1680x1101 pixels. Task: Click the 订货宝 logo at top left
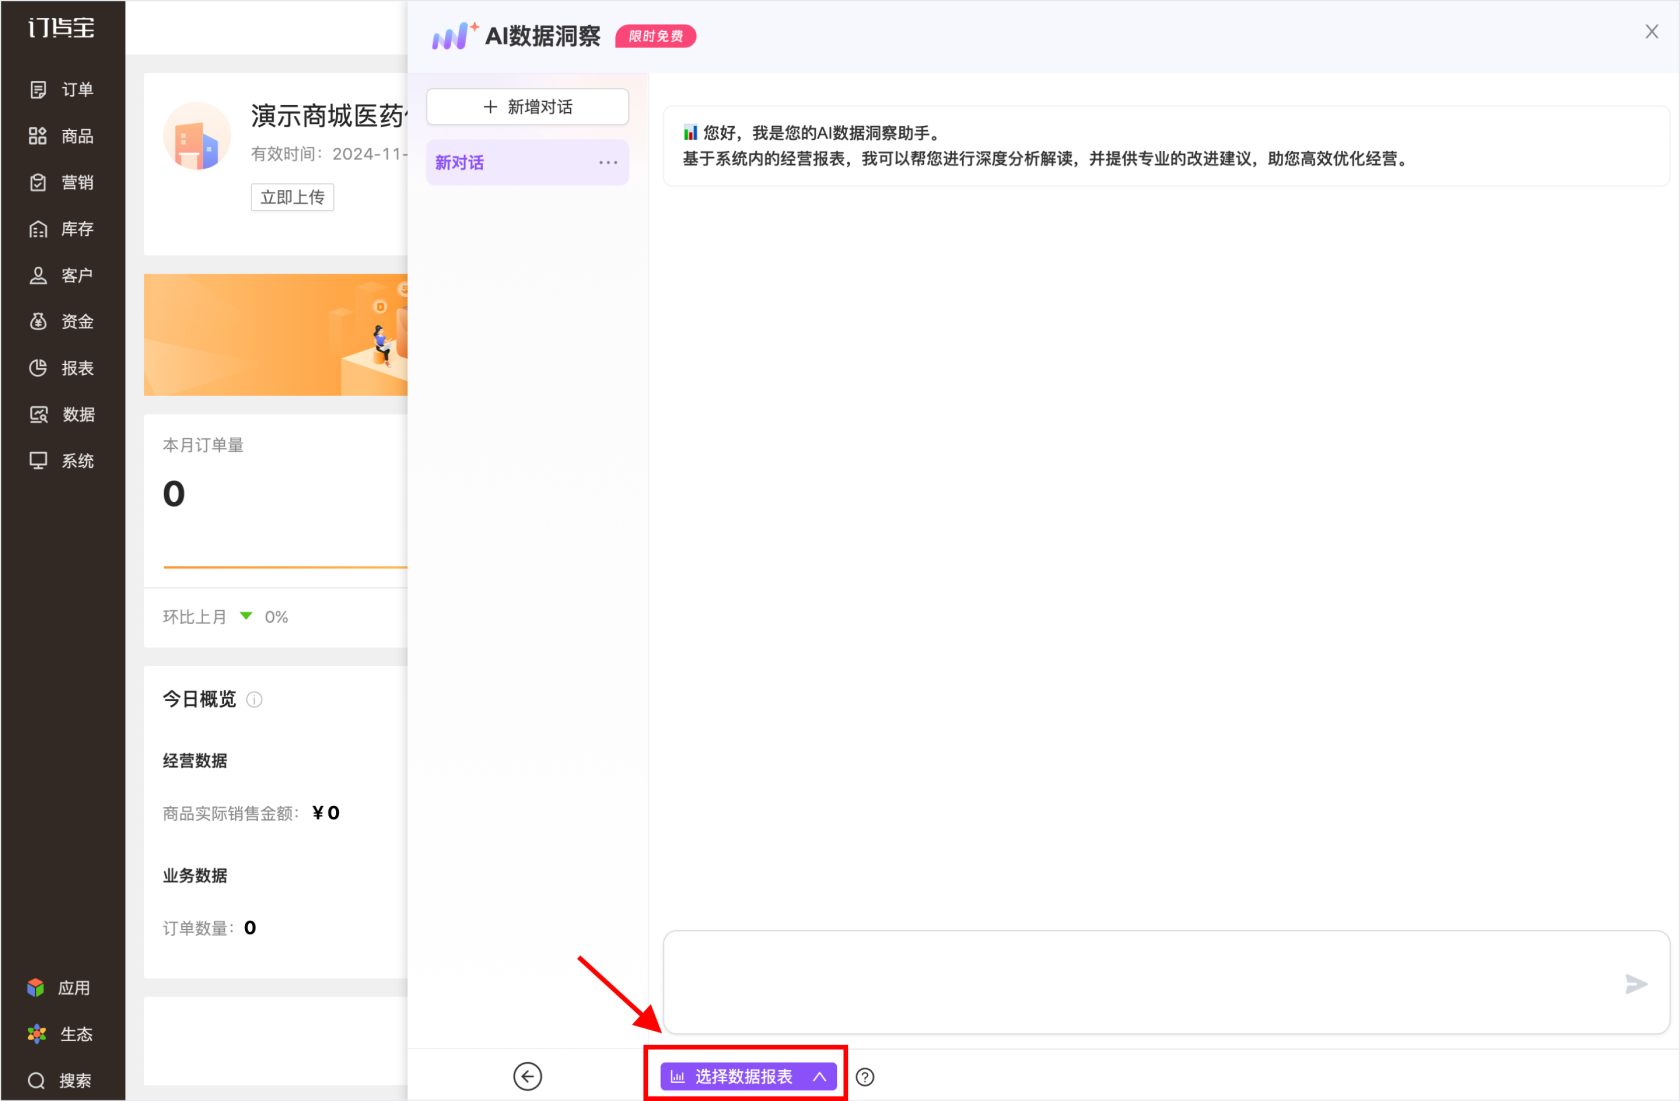coord(62,28)
